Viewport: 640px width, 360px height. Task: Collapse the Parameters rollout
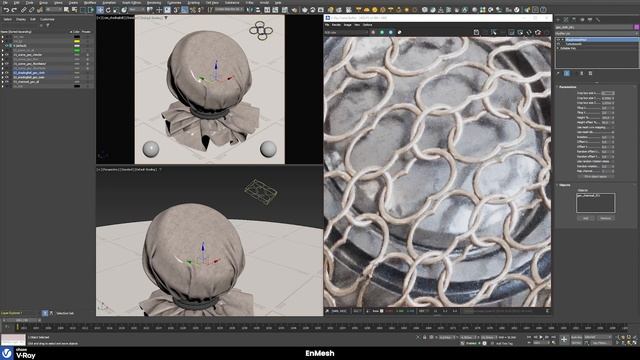coord(567,87)
